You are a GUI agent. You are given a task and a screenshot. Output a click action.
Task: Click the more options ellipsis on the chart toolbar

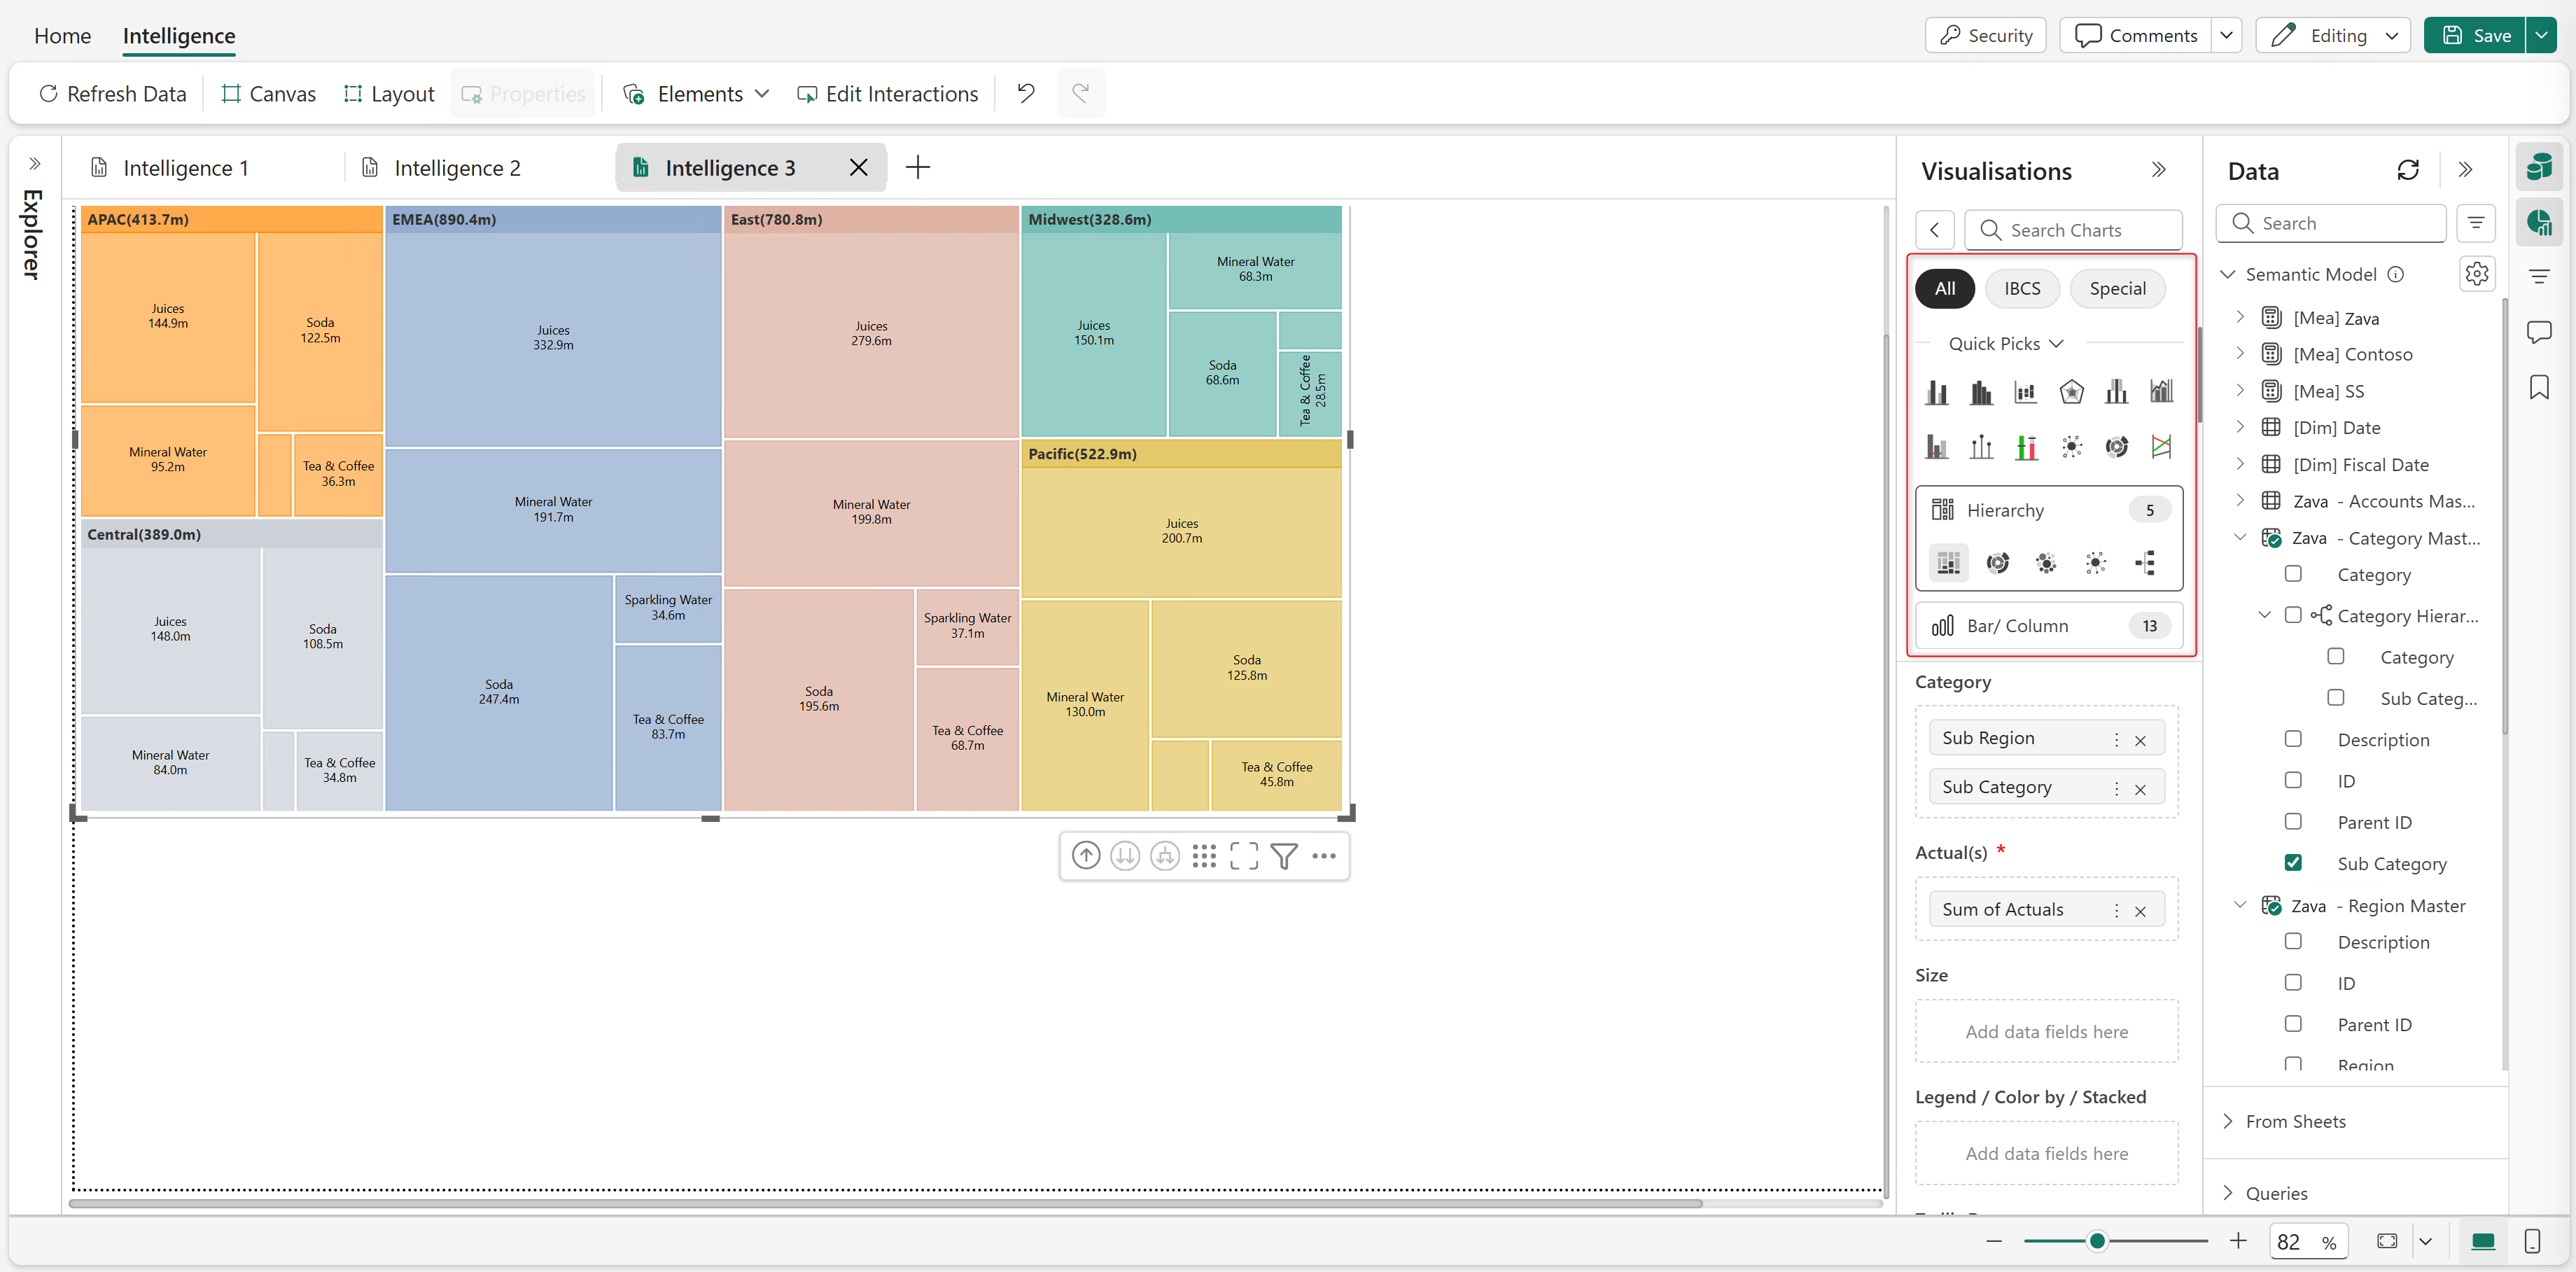click(1323, 856)
